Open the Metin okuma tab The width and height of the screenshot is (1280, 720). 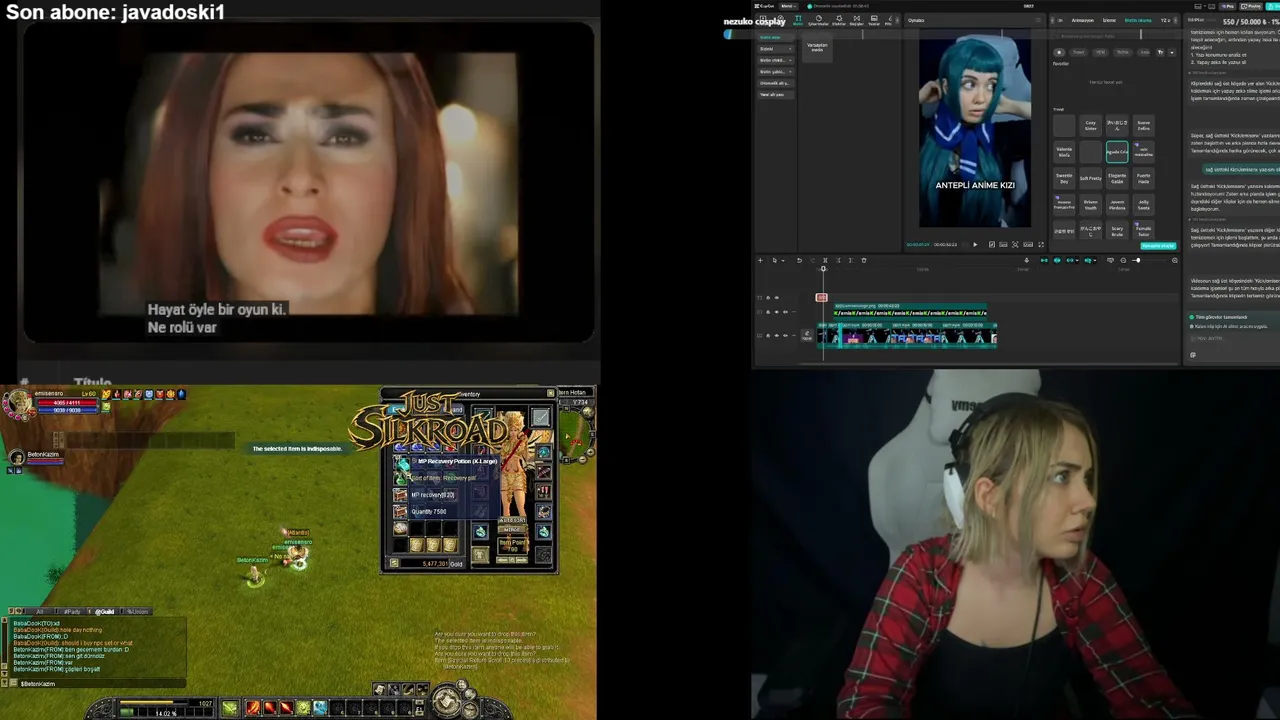[1138, 20]
